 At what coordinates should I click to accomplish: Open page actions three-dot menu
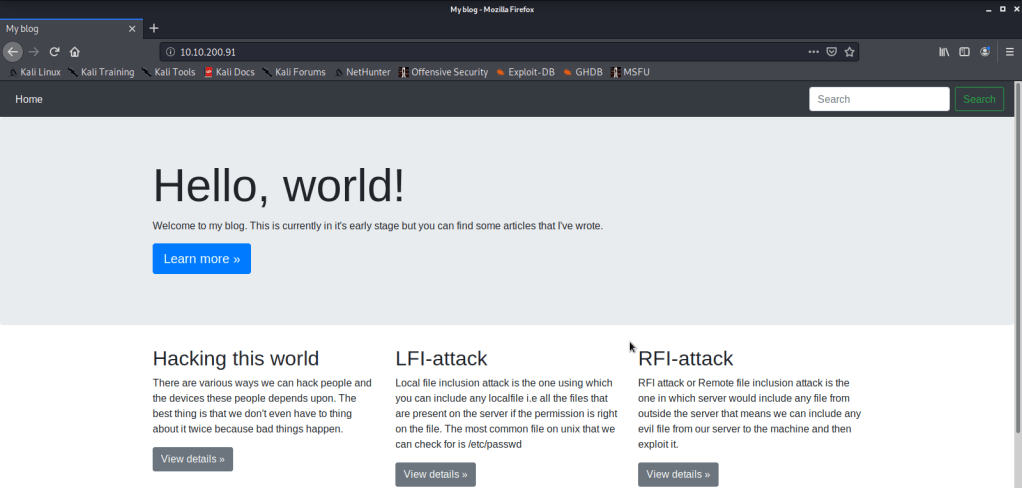pos(813,52)
